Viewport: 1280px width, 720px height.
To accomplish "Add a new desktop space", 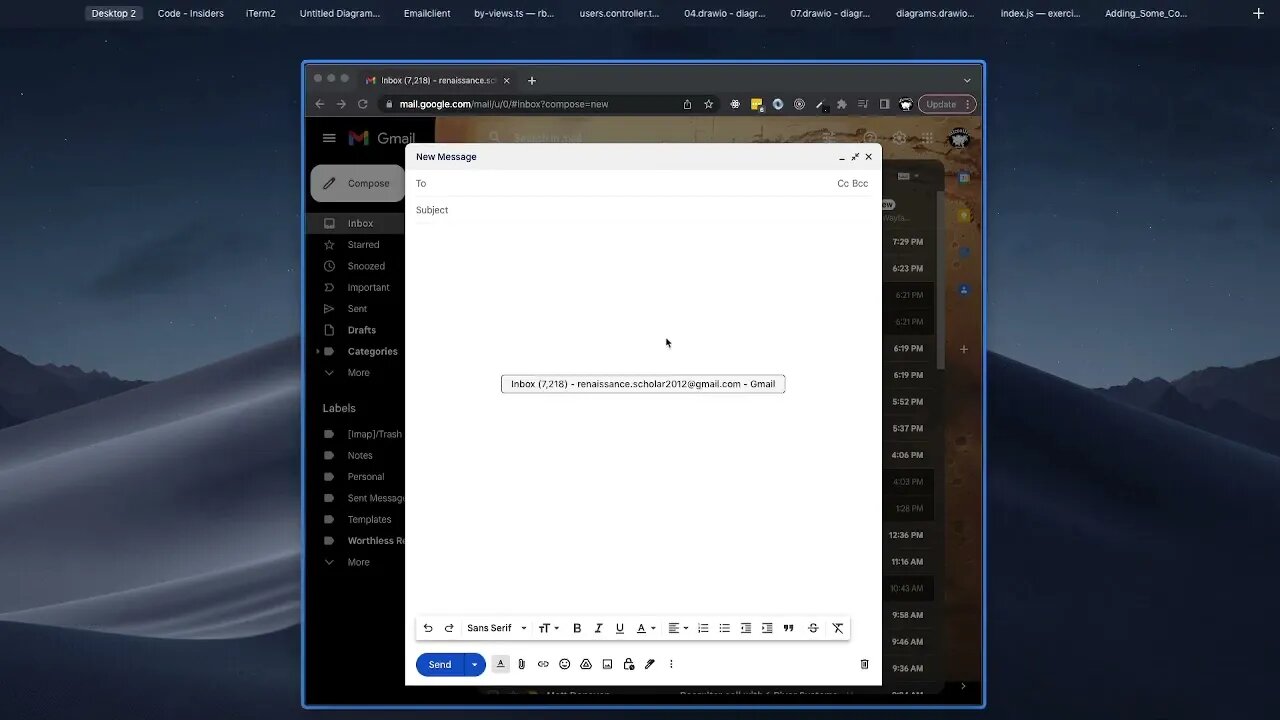I will pyautogui.click(x=1258, y=13).
